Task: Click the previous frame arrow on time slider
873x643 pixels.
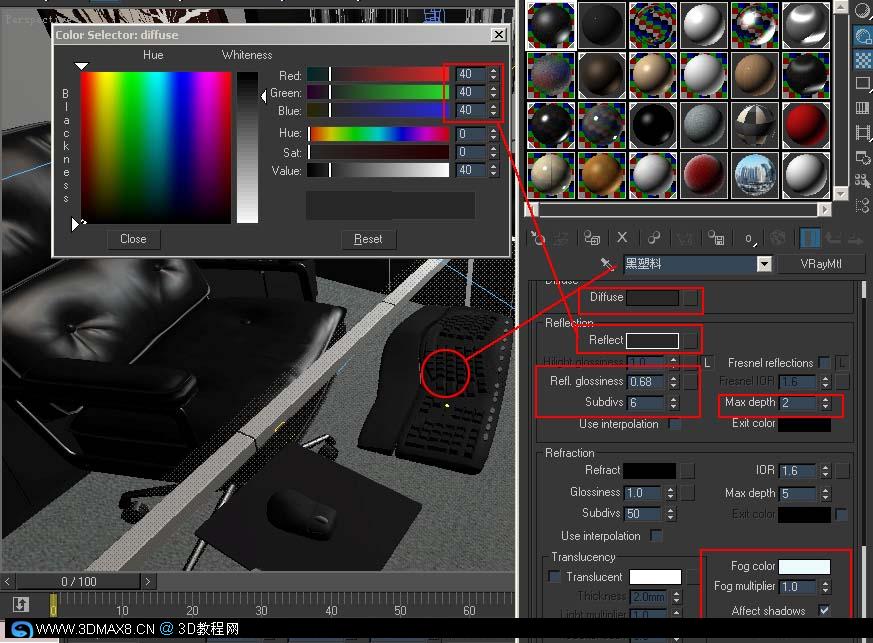Action: tap(7, 581)
